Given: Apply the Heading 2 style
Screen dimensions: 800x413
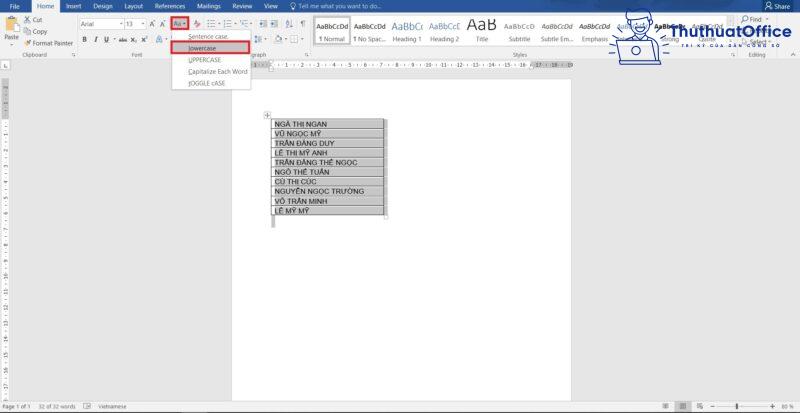Looking at the screenshot, I should pyautogui.click(x=444, y=31).
